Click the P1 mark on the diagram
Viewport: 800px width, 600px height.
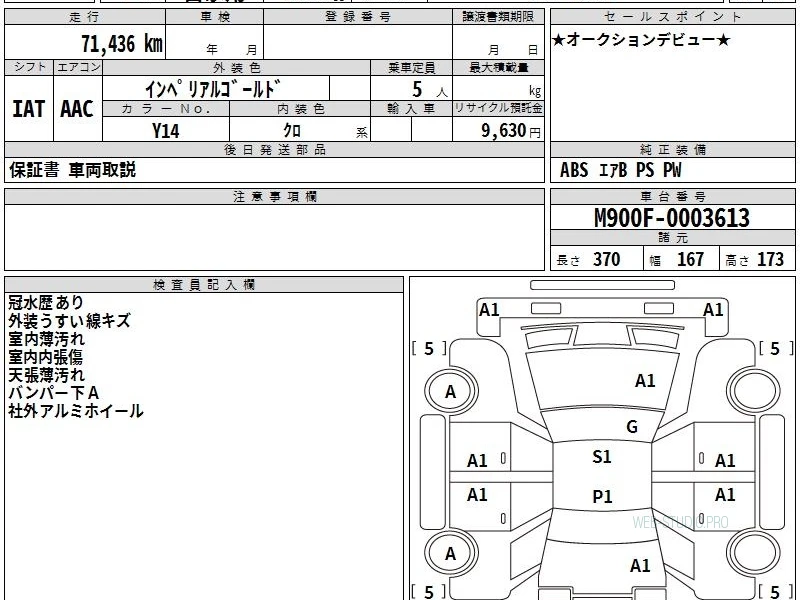(x=602, y=496)
